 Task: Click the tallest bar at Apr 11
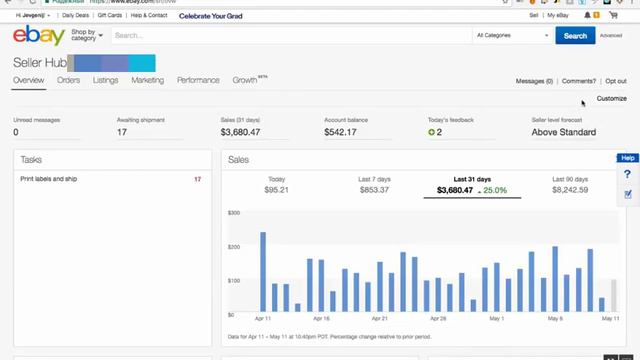coord(263,272)
